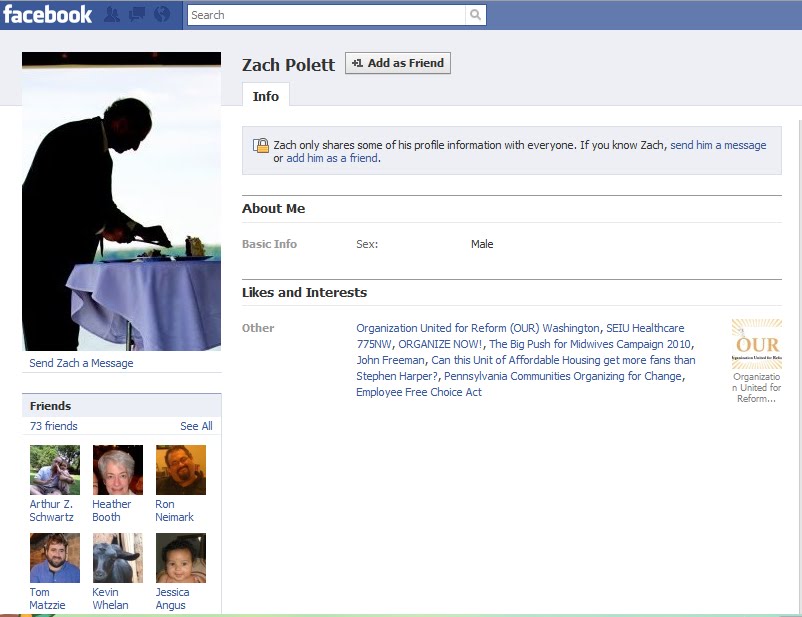
Task: Open Kevin Whelan's photo thumbnail
Action: click(118, 558)
